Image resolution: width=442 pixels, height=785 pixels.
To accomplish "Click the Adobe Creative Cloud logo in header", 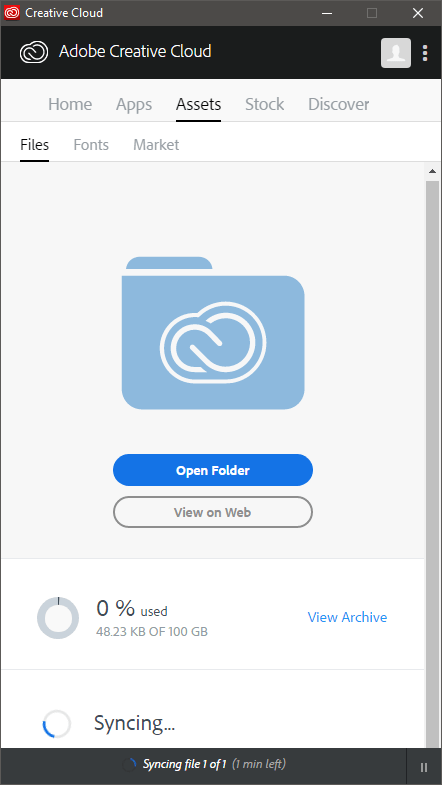I will [34, 52].
